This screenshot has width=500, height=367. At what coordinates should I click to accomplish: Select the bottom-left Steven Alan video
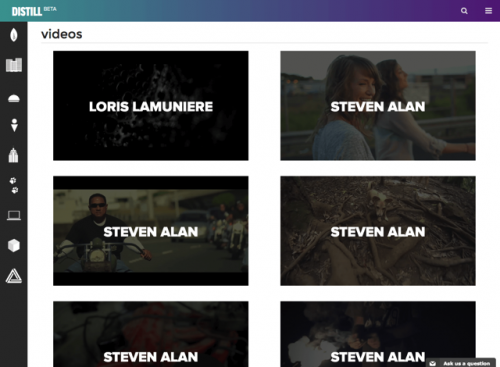coord(151,334)
